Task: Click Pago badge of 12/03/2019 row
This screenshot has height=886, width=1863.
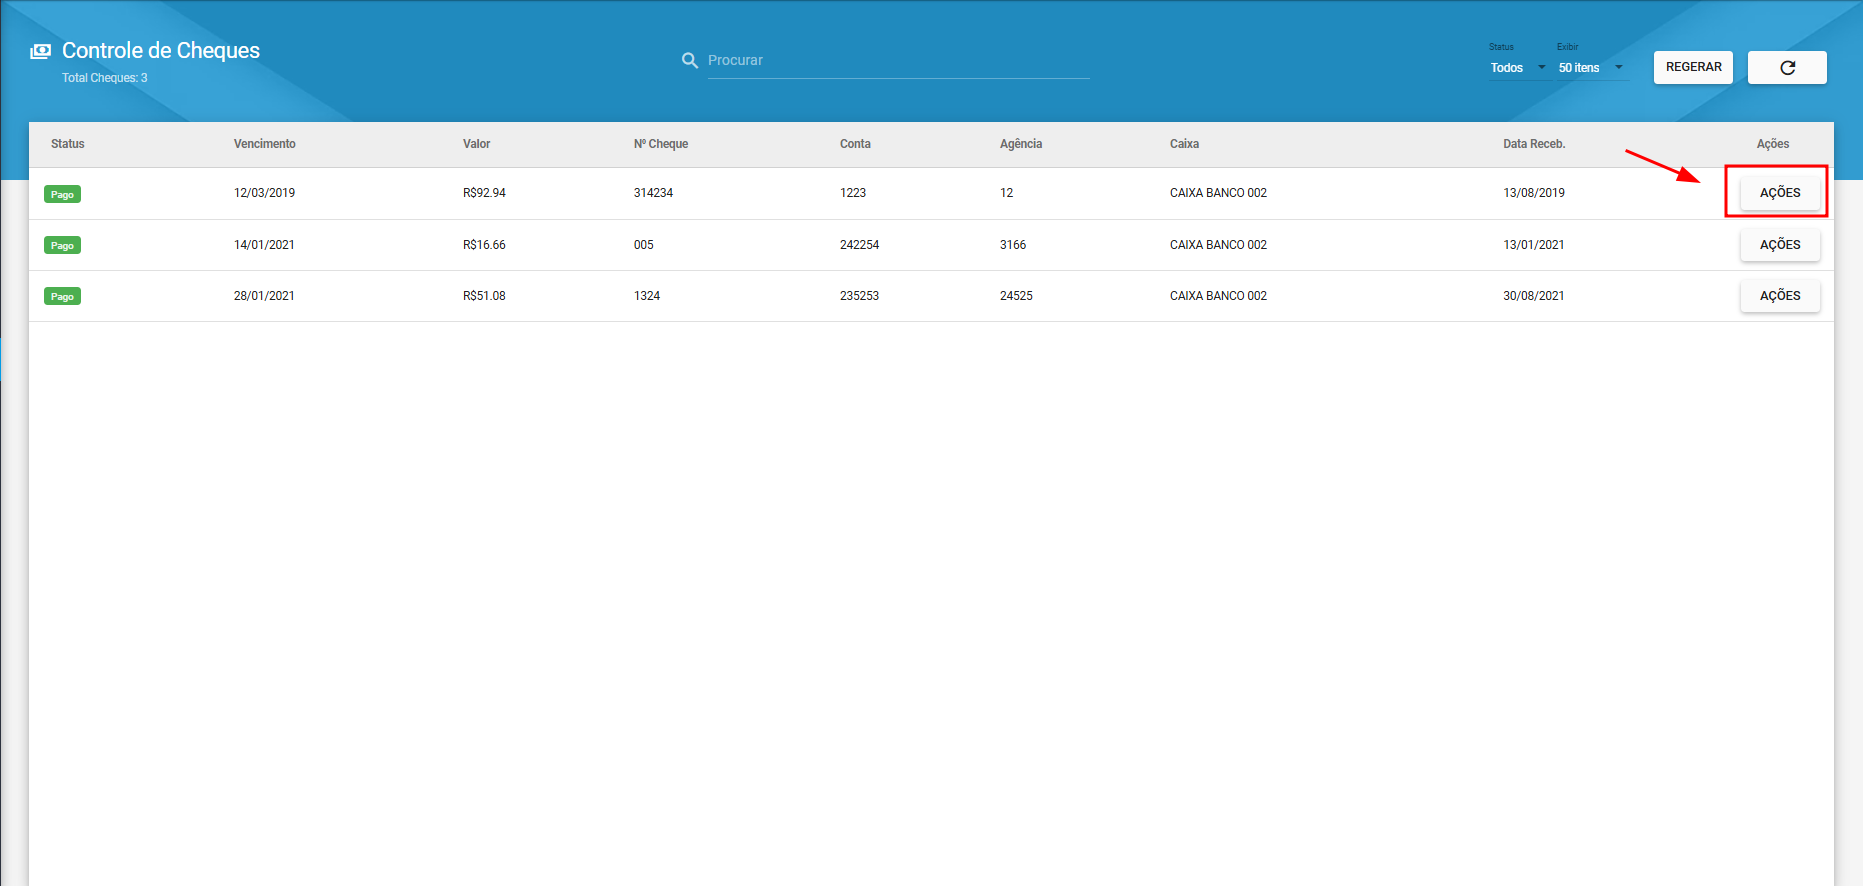Action: (x=62, y=194)
